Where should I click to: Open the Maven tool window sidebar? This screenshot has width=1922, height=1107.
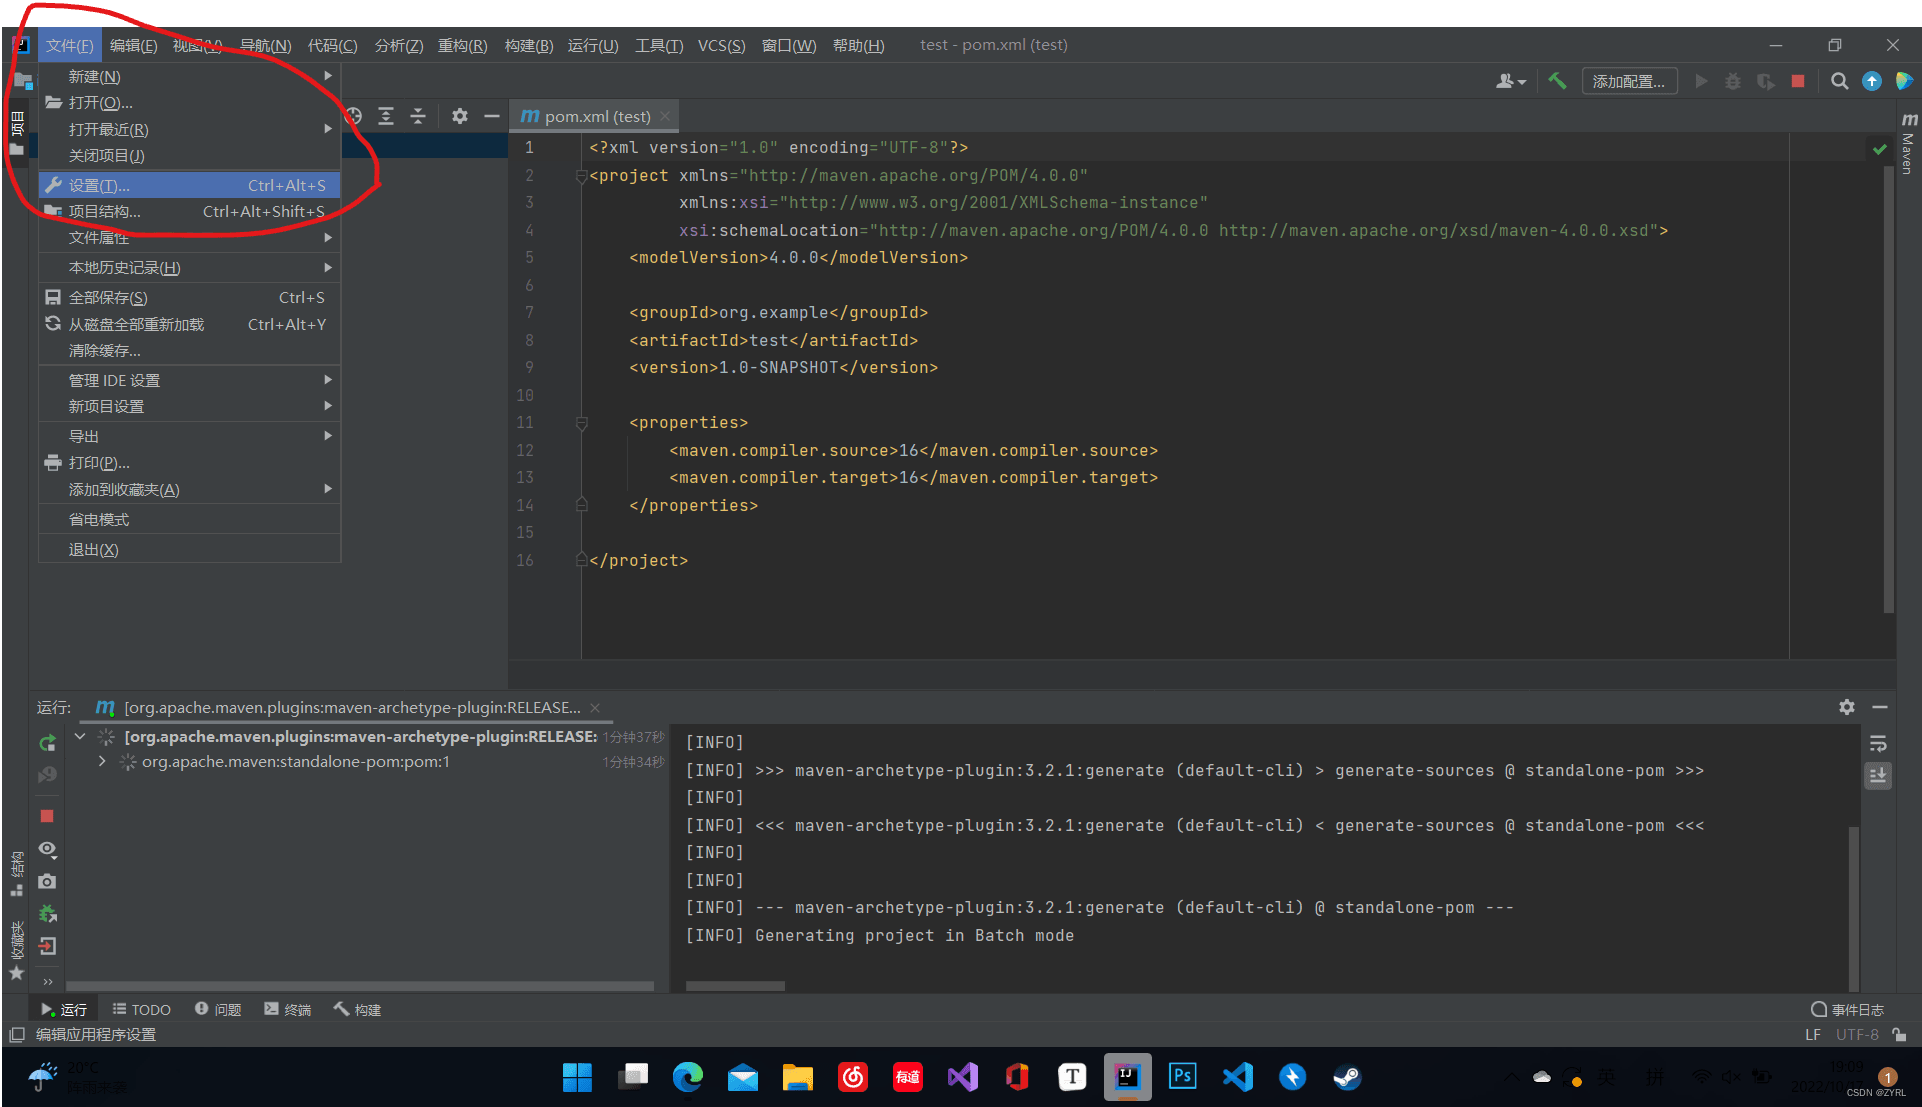[1908, 145]
